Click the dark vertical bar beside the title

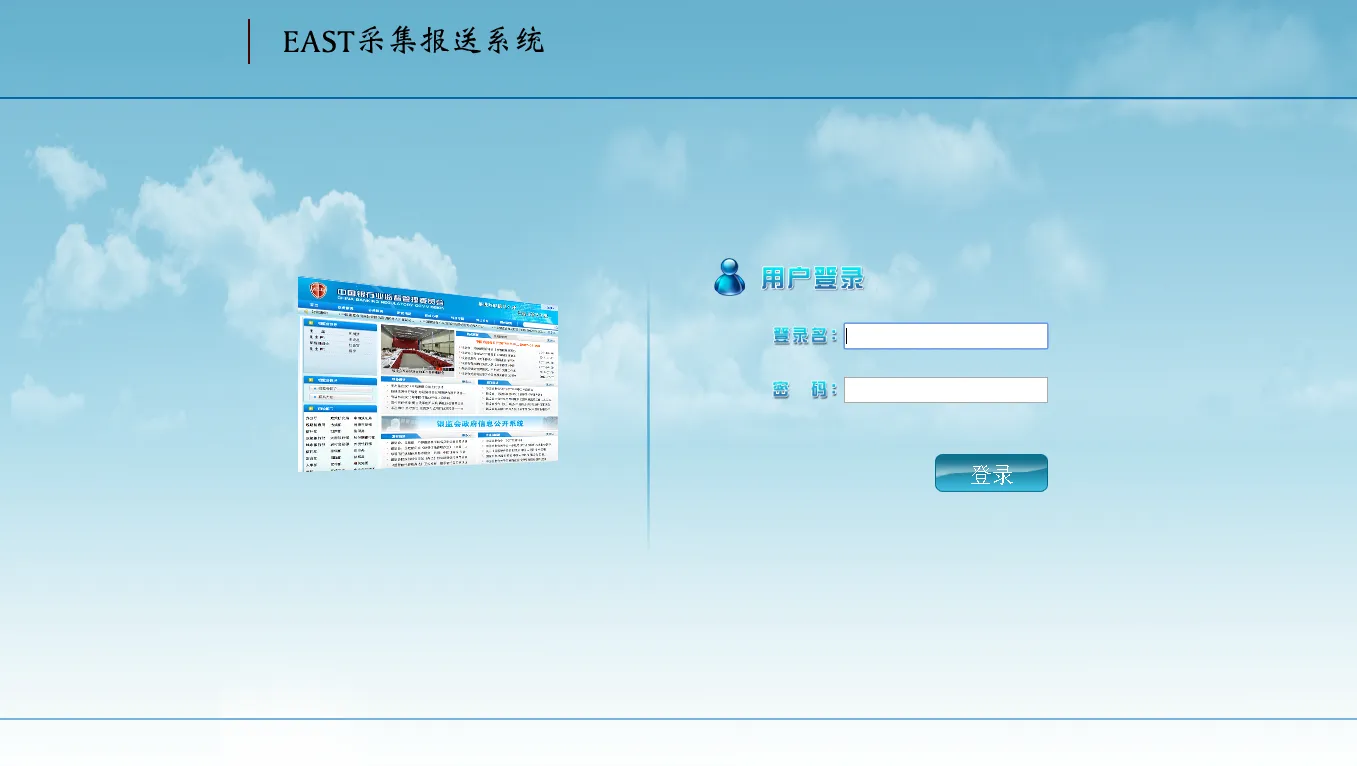(249, 41)
